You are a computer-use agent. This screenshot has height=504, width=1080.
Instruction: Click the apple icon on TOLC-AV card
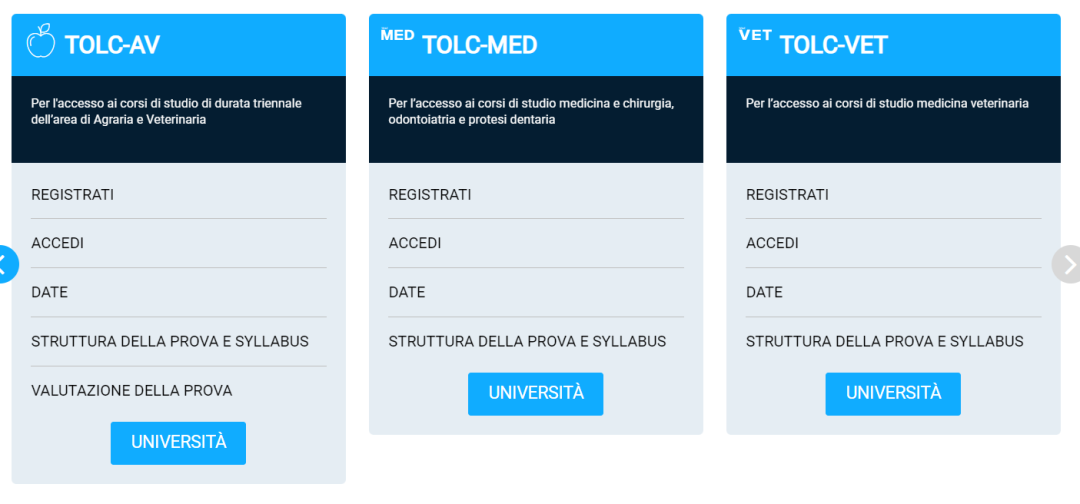pyautogui.click(x=40, y=41)
